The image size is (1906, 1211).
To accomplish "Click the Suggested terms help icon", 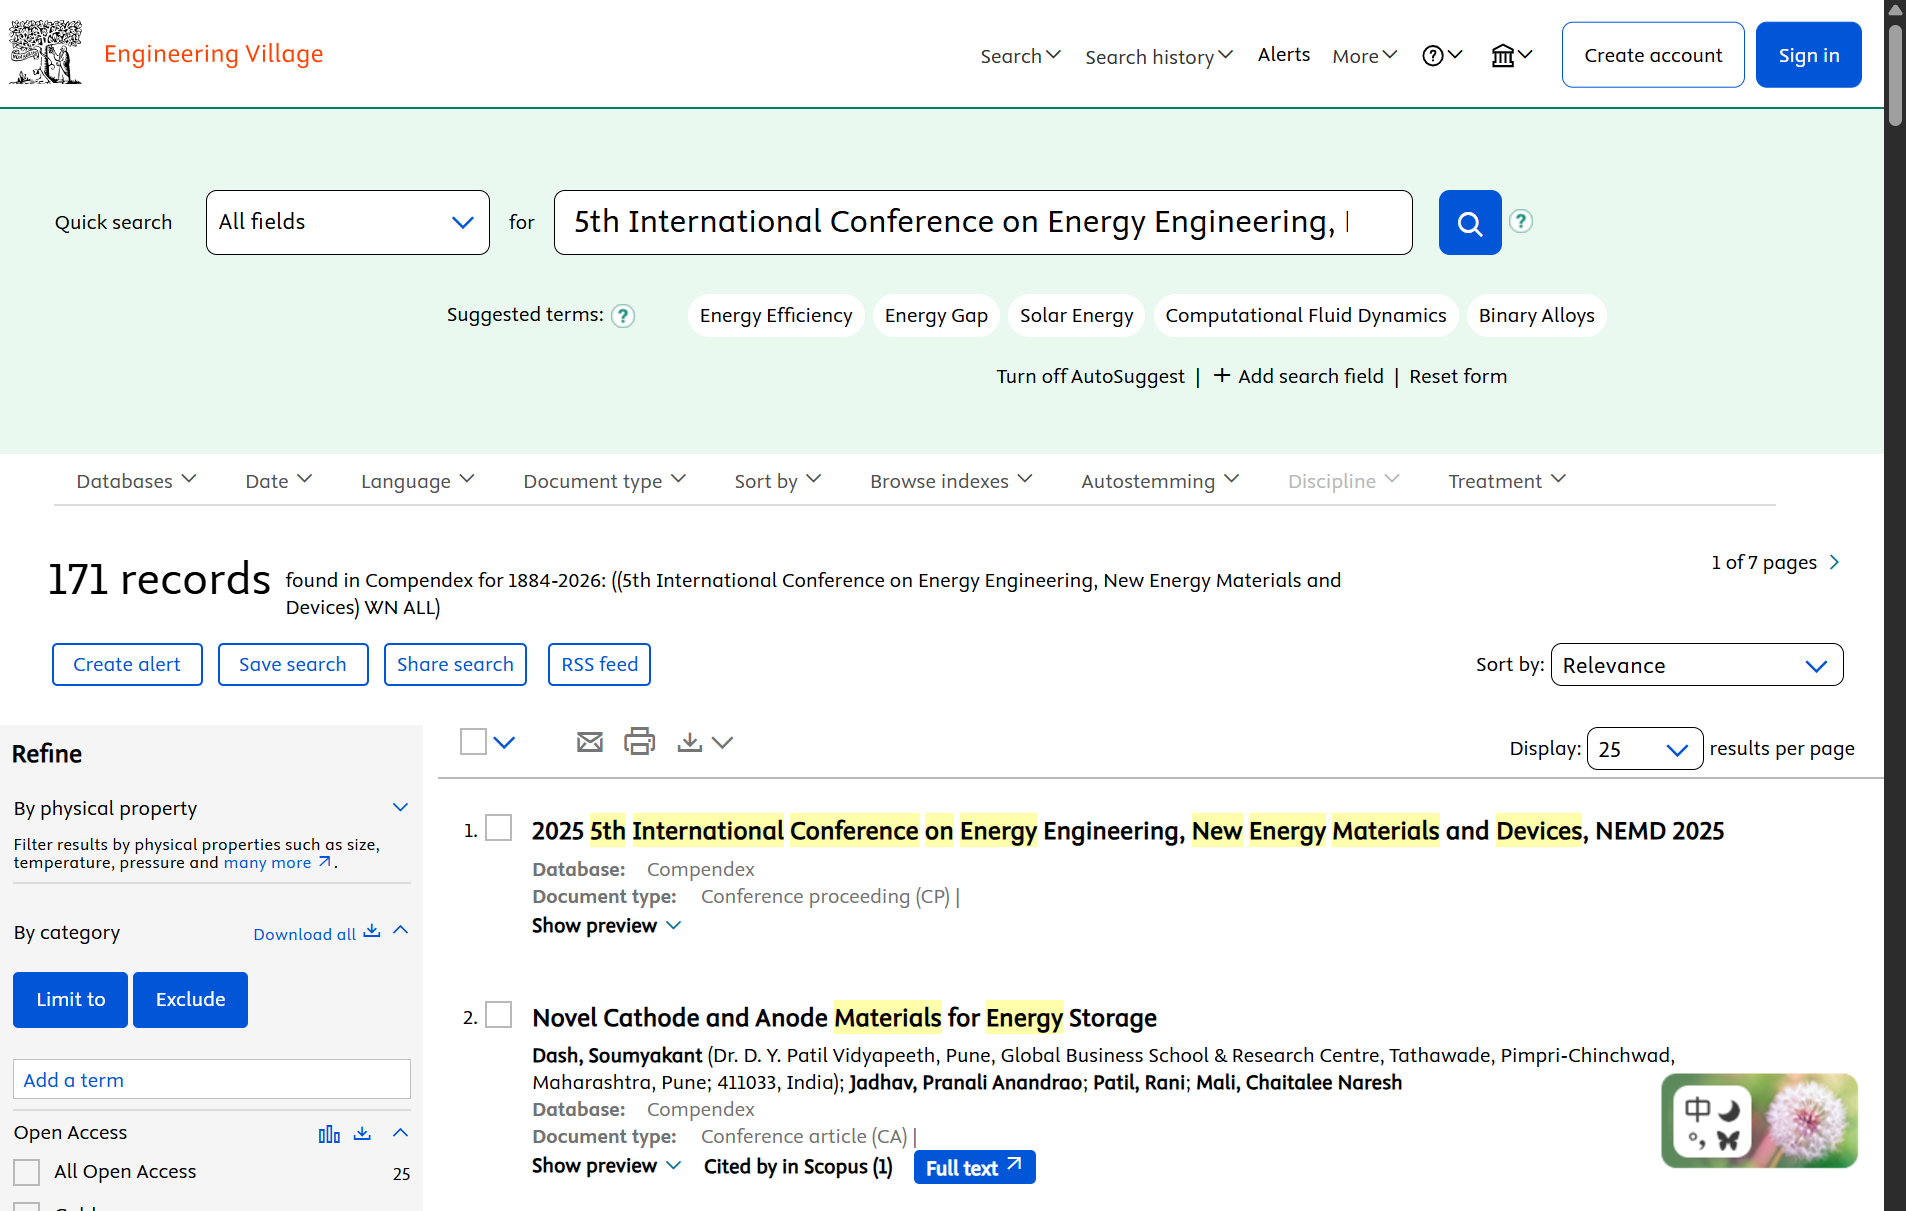I will point(623,316).
